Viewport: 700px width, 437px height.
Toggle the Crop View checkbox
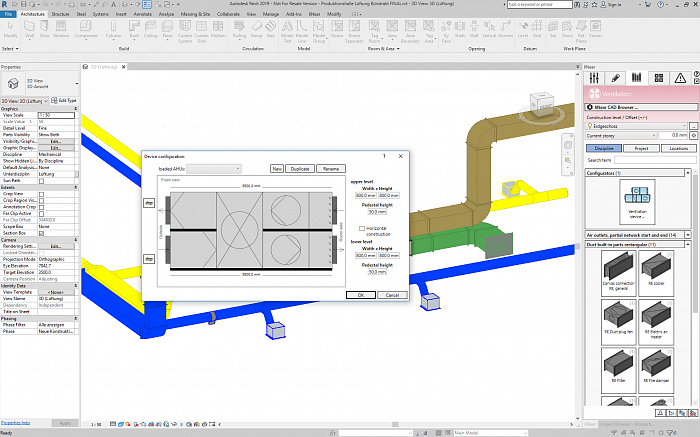point(42,194)
